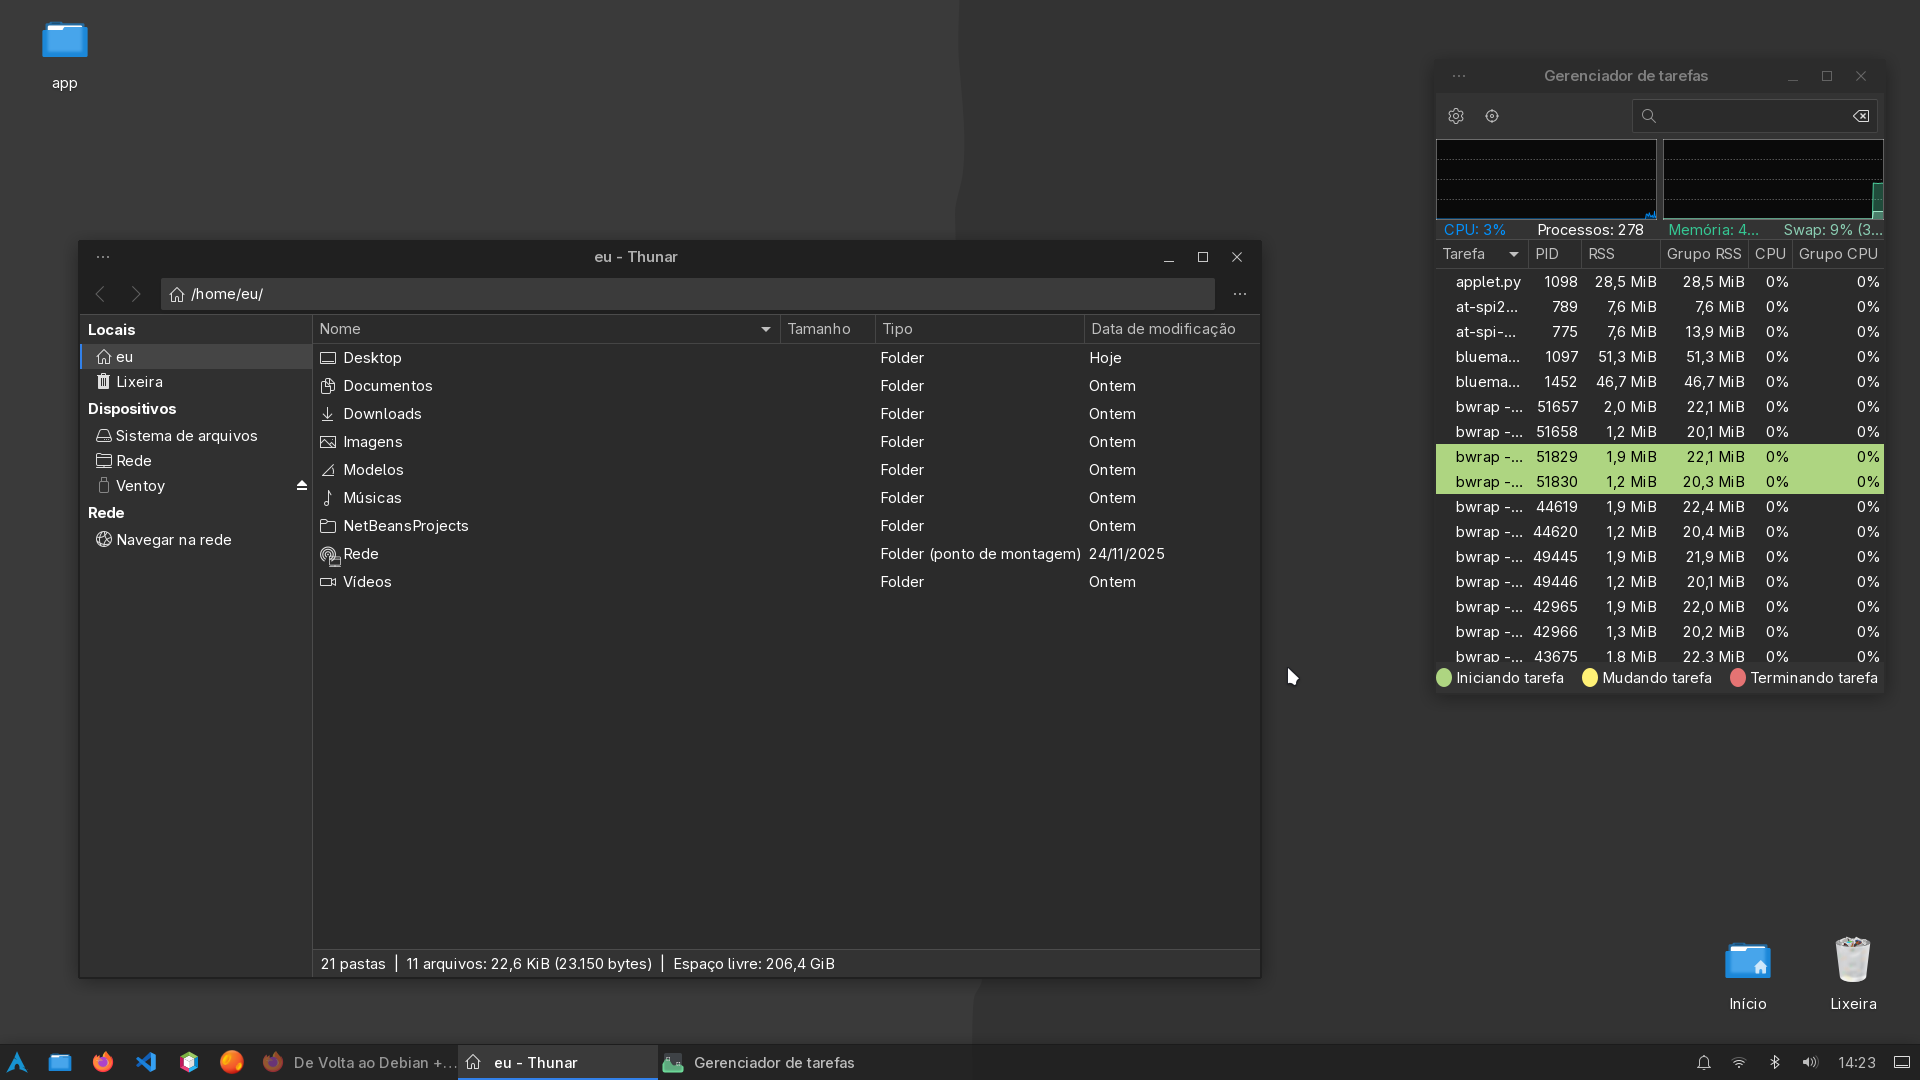
Task: Select Sistema de arquivos in sidebar
Action: (x=186, y=436)
